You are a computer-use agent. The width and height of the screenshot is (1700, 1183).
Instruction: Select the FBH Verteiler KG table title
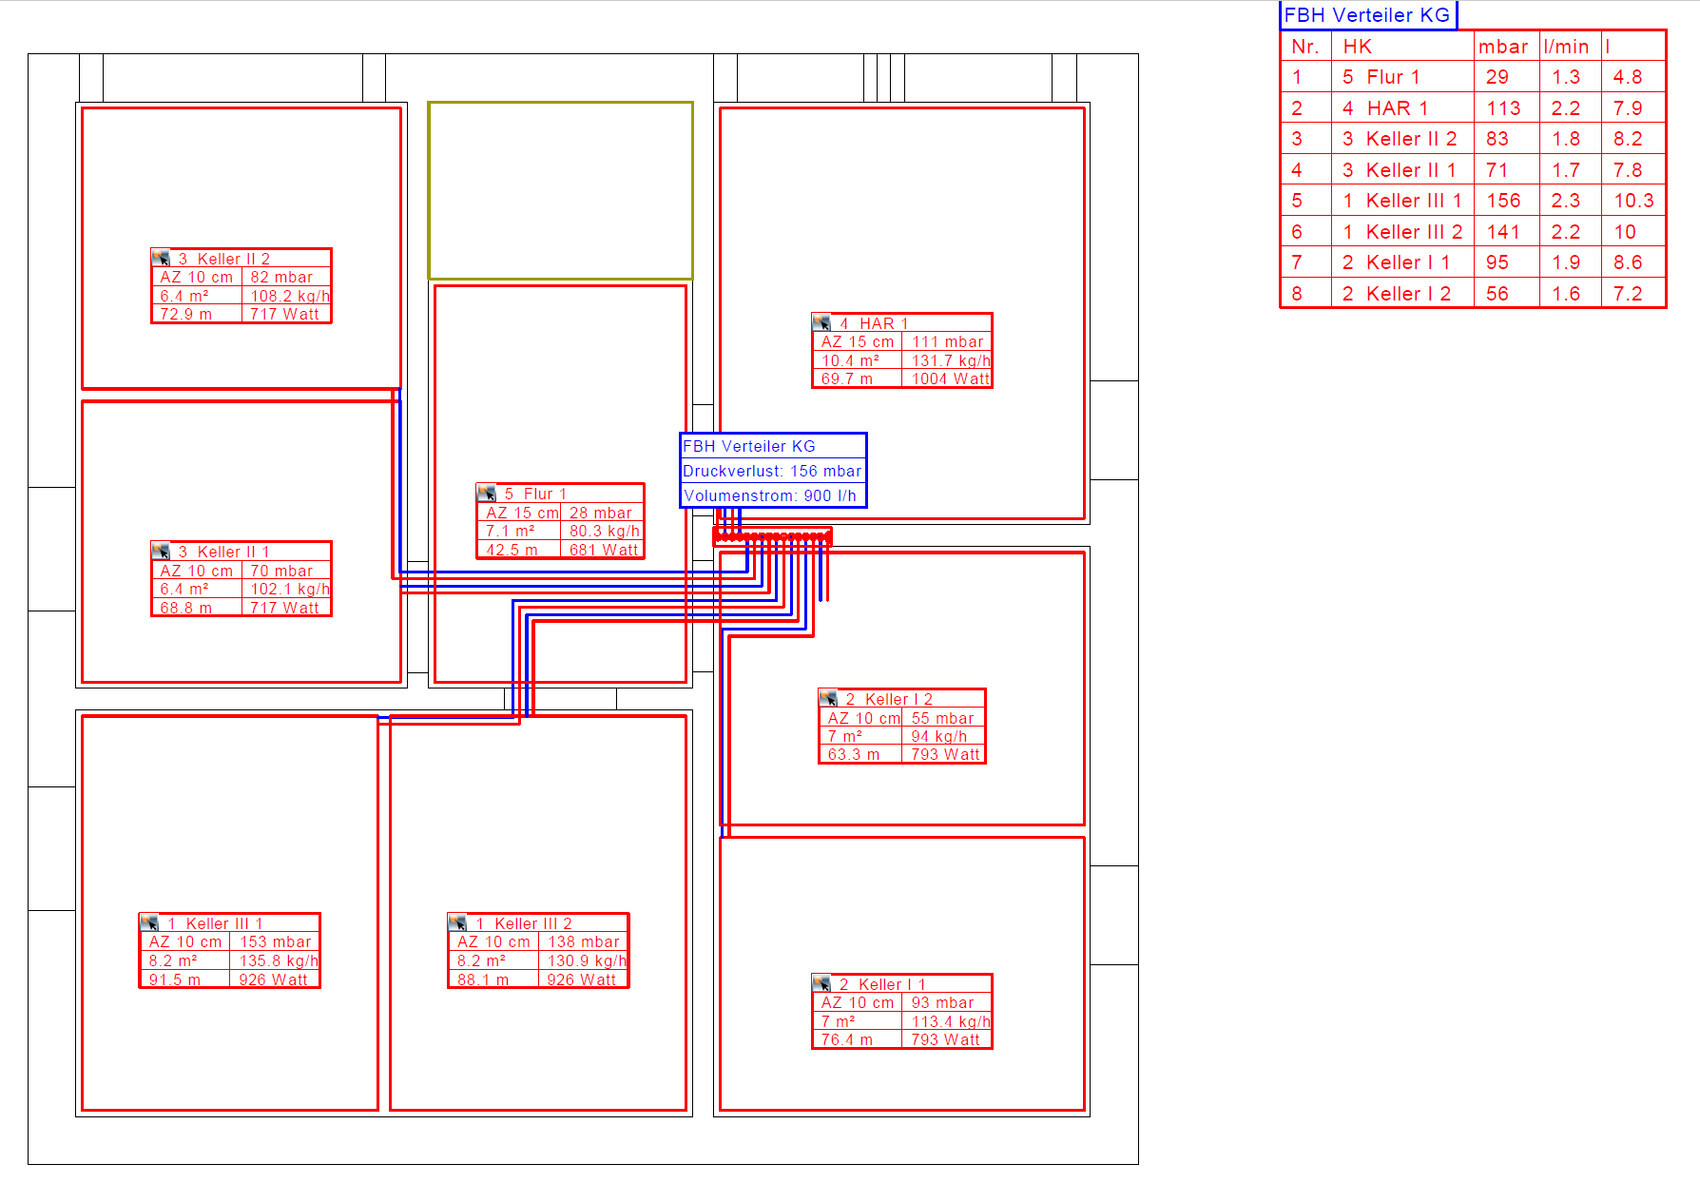pyautogui.click(x=1367, y=15)
